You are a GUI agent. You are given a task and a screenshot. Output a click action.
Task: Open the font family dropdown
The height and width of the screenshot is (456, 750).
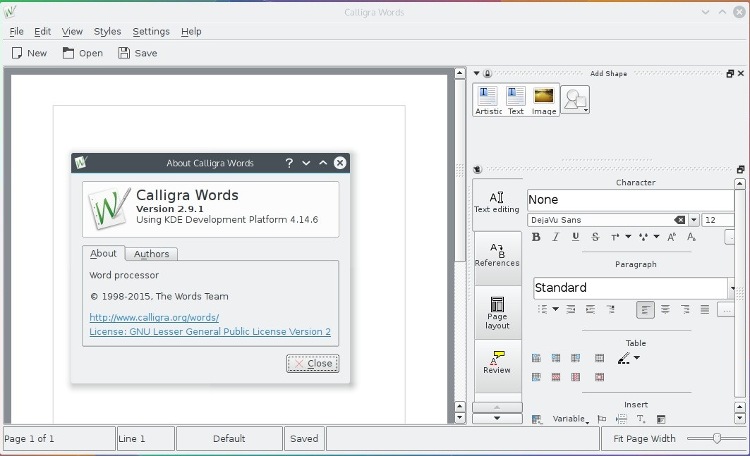(x=694, y=220)
